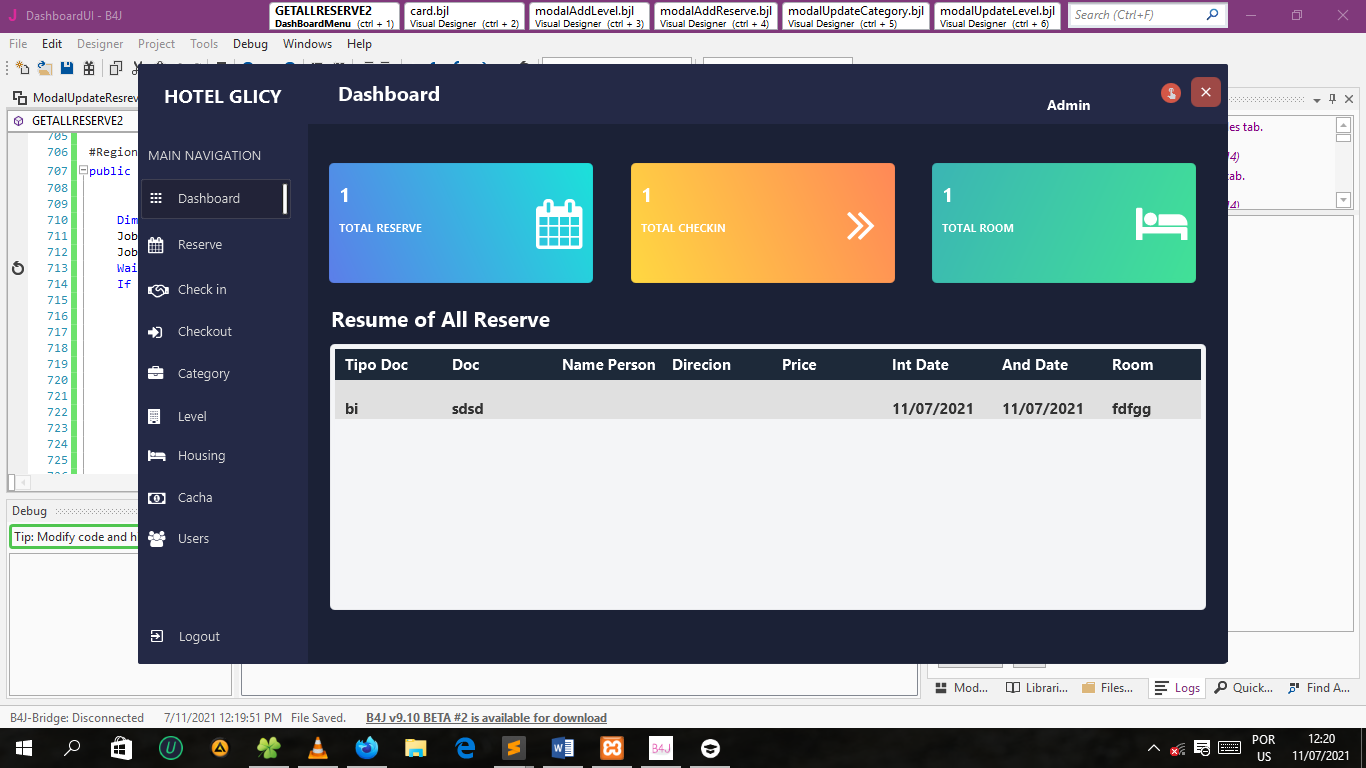
Task: Click the Tipo Doc column header
Action: point(376,365)
